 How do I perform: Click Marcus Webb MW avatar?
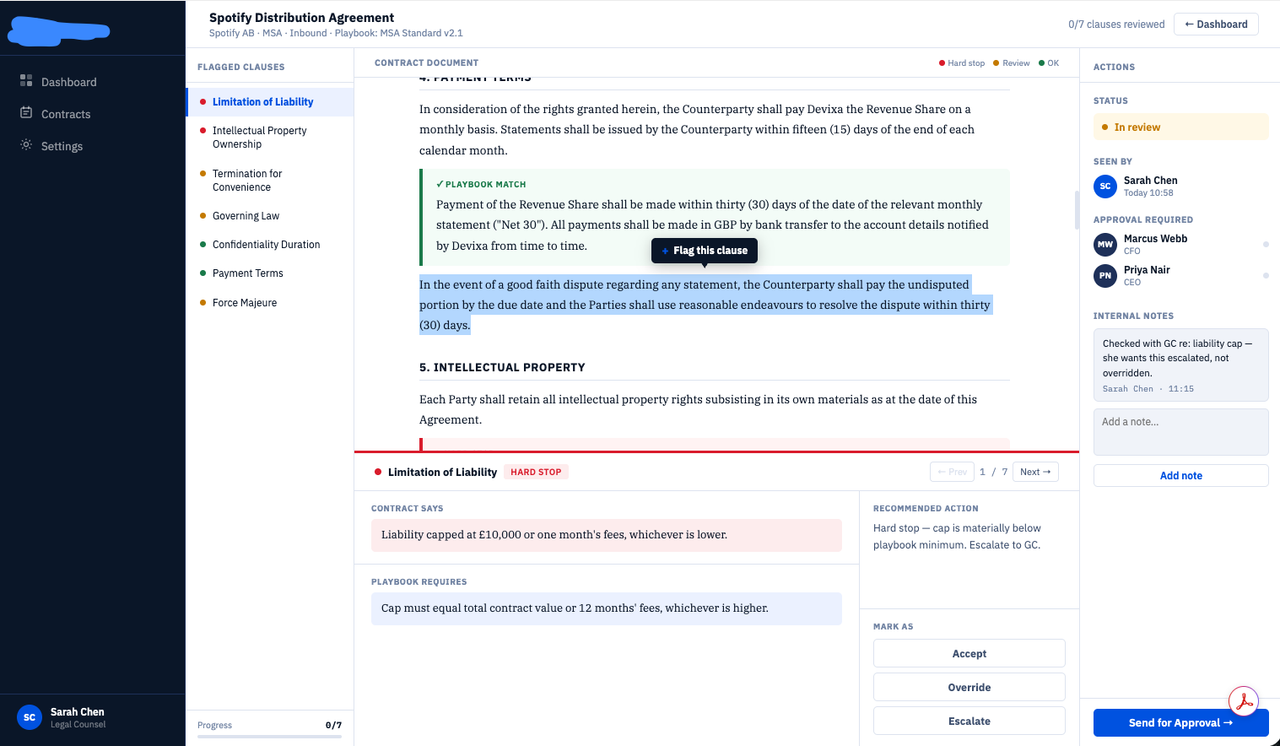(1105, 244)
